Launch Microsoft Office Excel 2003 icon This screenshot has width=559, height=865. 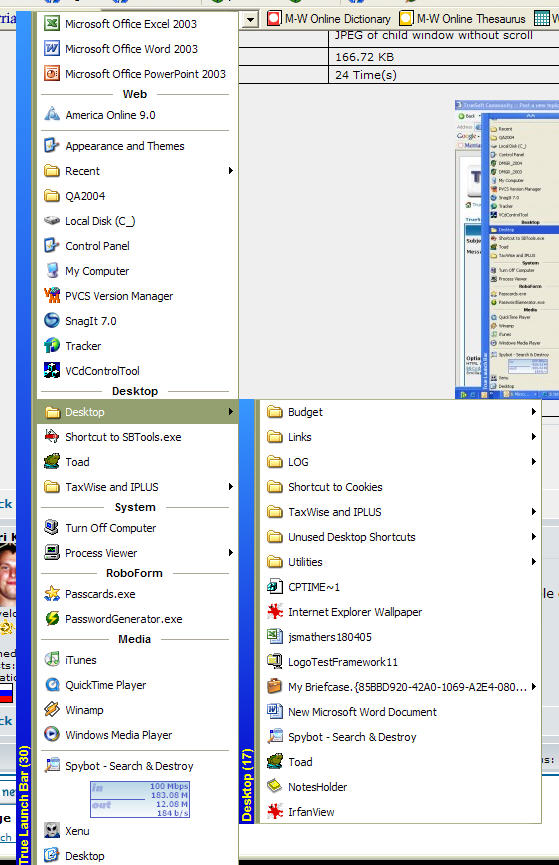click(52, 24)
